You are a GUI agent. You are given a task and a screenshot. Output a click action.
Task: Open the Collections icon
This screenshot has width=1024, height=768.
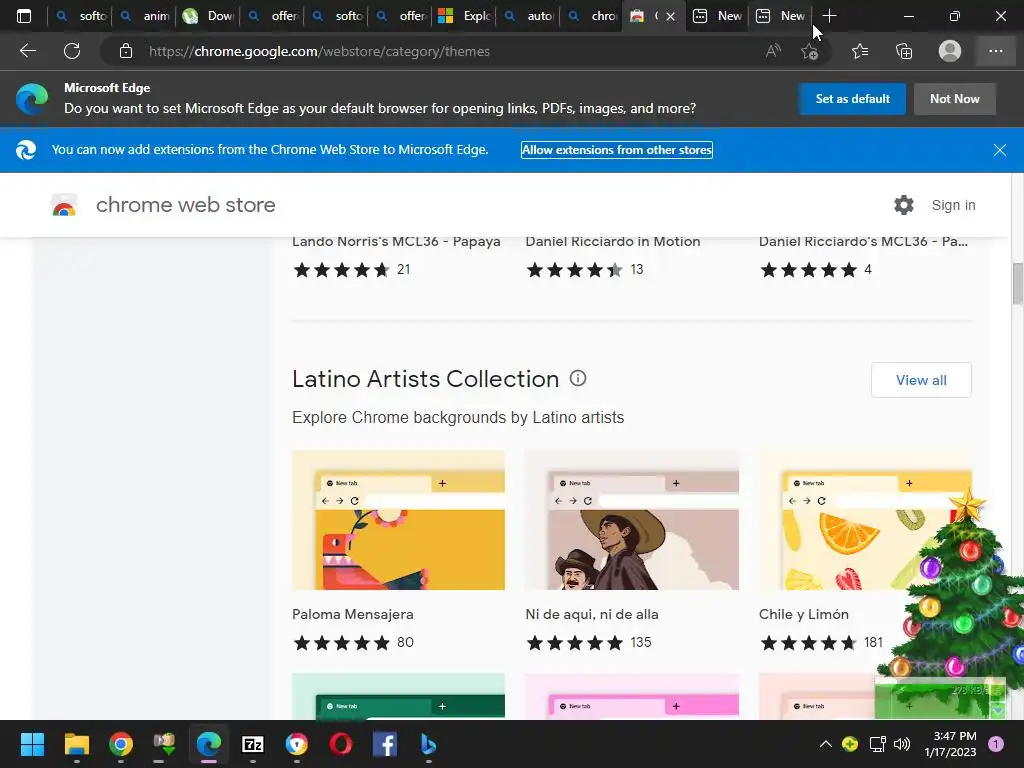coord(904,51)
